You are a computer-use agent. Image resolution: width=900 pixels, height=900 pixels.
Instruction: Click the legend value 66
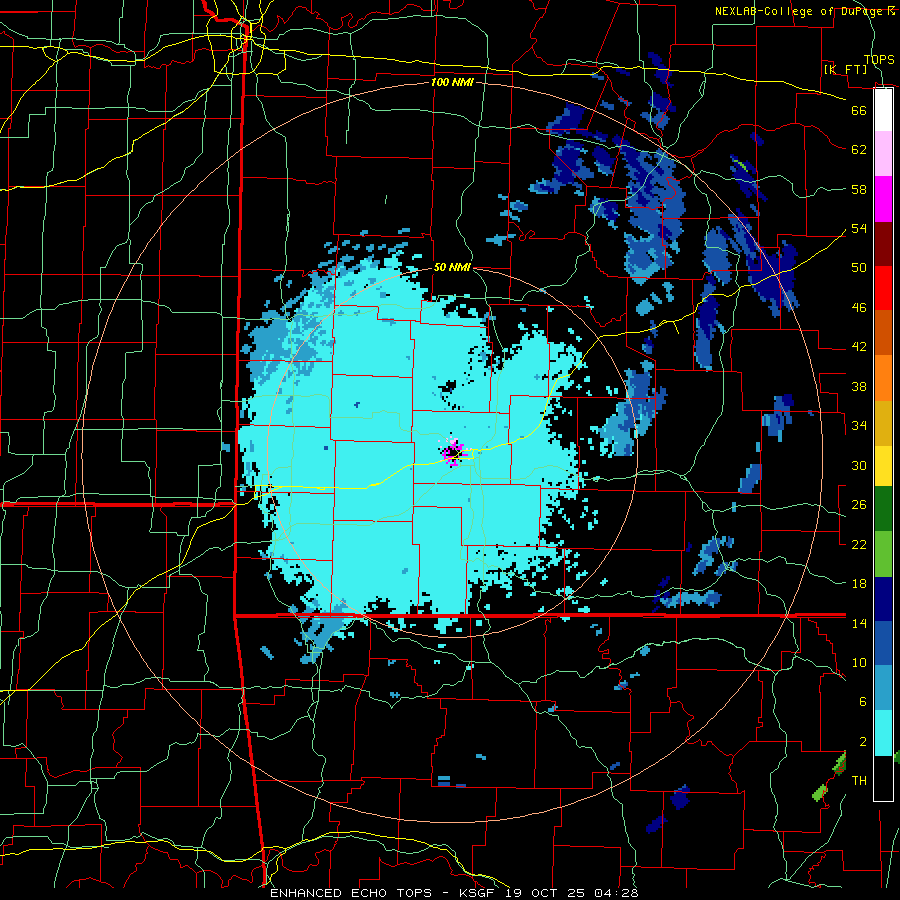[x=859, y=110]
